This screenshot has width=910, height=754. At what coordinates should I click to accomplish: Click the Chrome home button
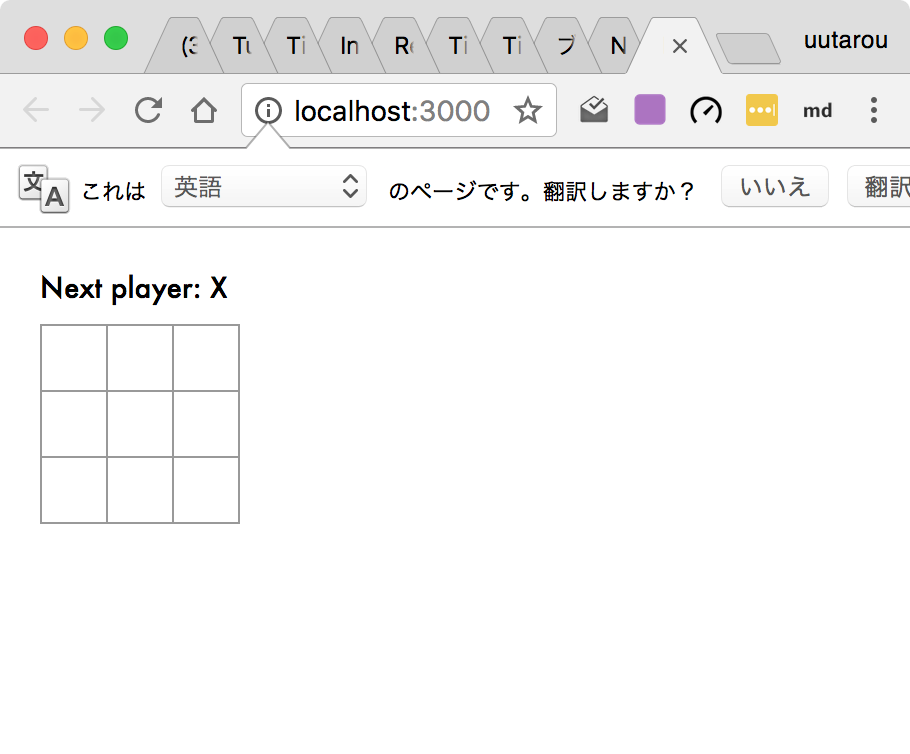(x=204, y=111)
